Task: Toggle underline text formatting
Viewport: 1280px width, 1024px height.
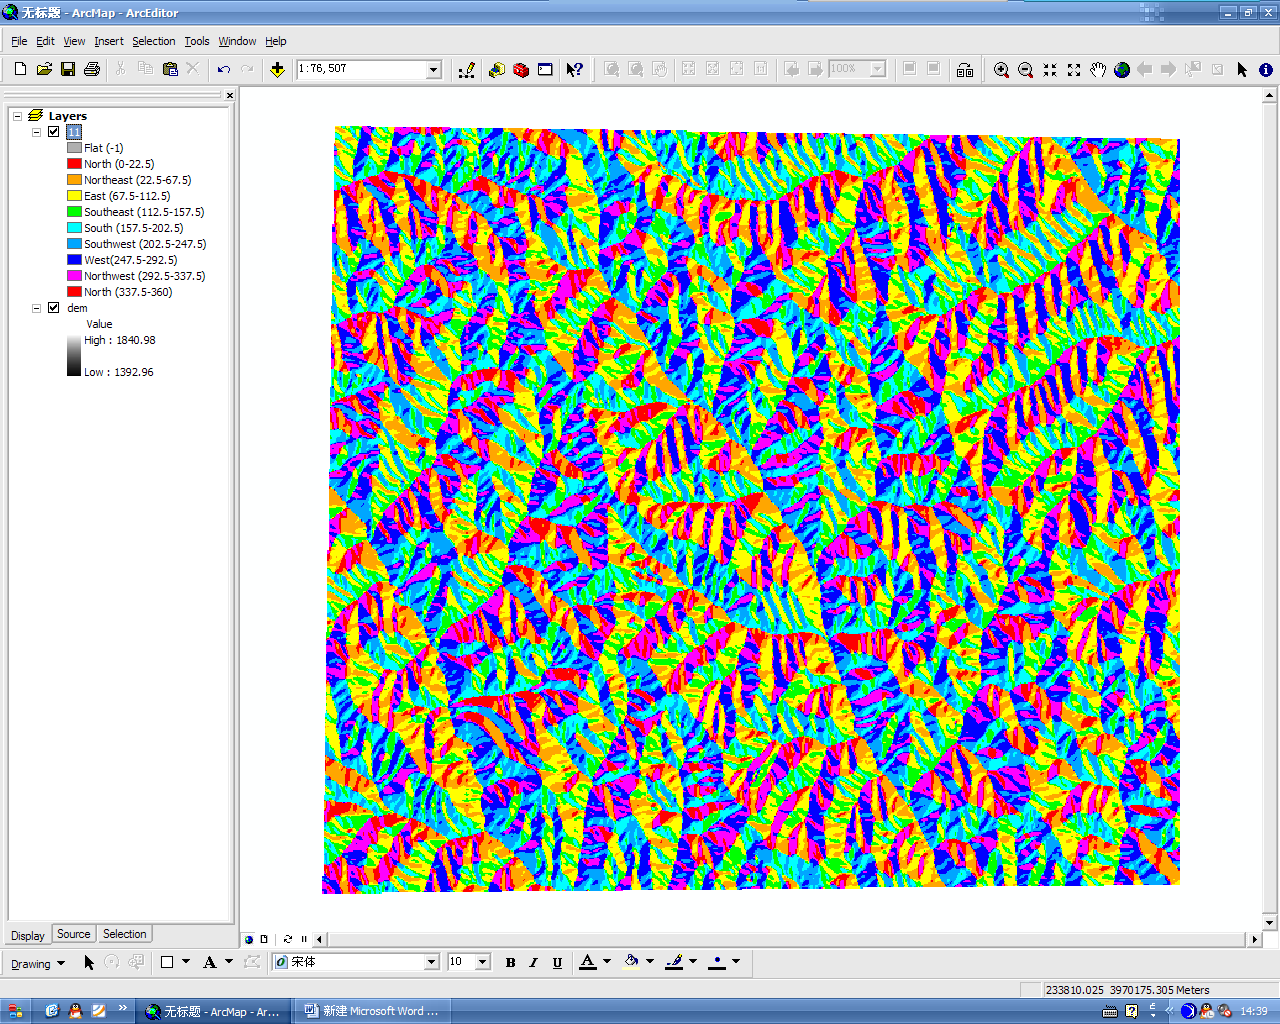Action: click(557, 962)
